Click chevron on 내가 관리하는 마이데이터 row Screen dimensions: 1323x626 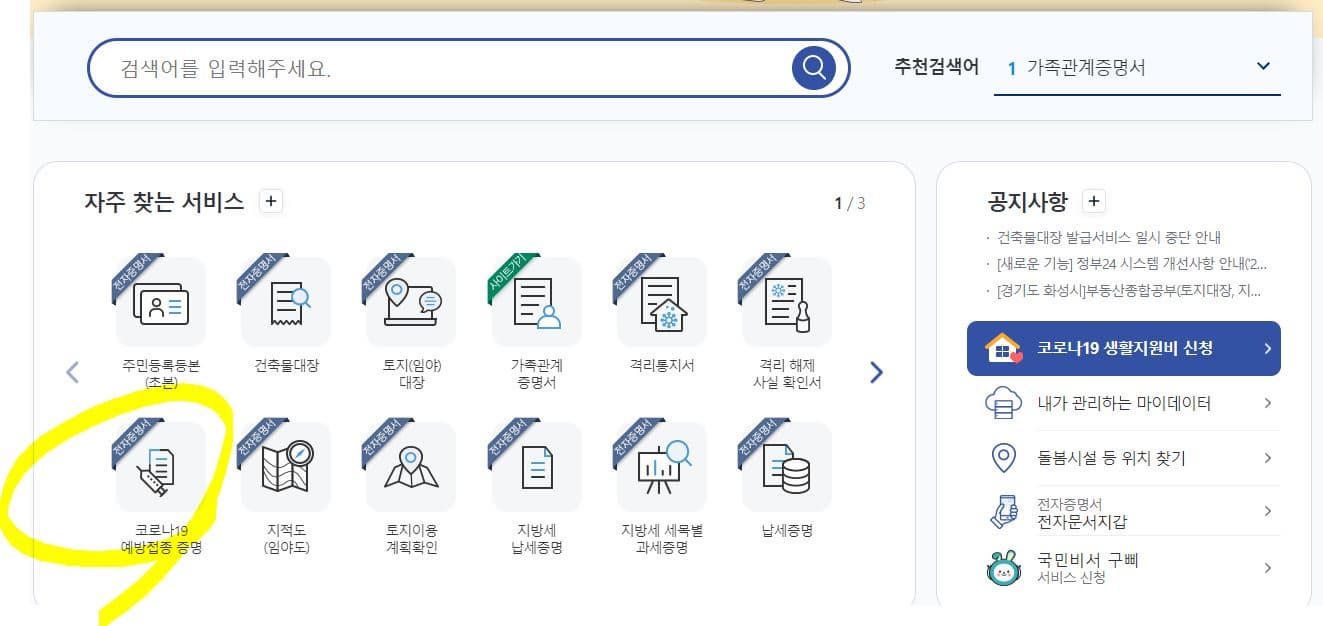1267,404
